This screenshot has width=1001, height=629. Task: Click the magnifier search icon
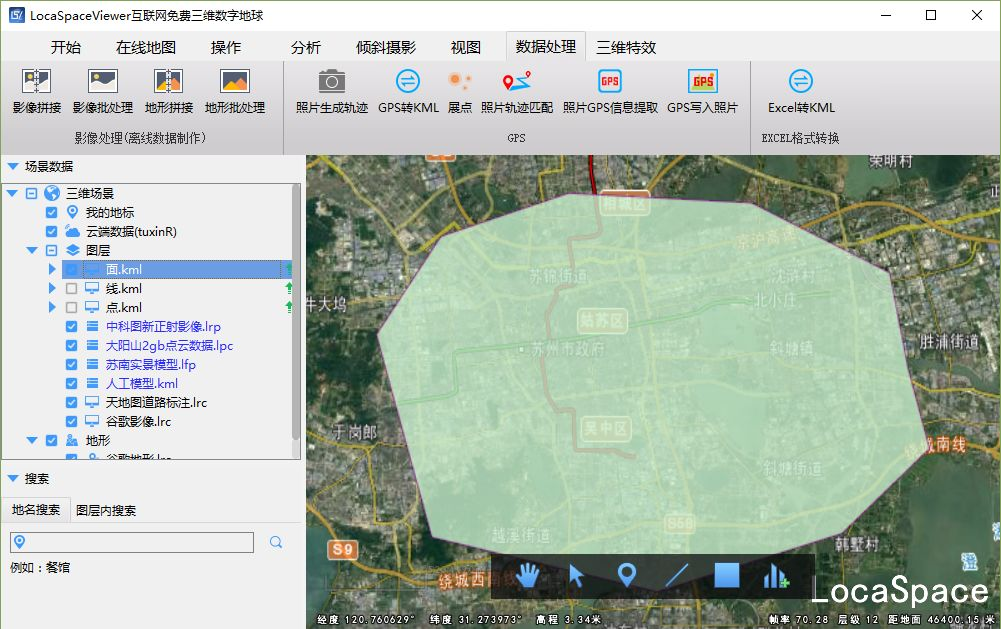[276, 542]
